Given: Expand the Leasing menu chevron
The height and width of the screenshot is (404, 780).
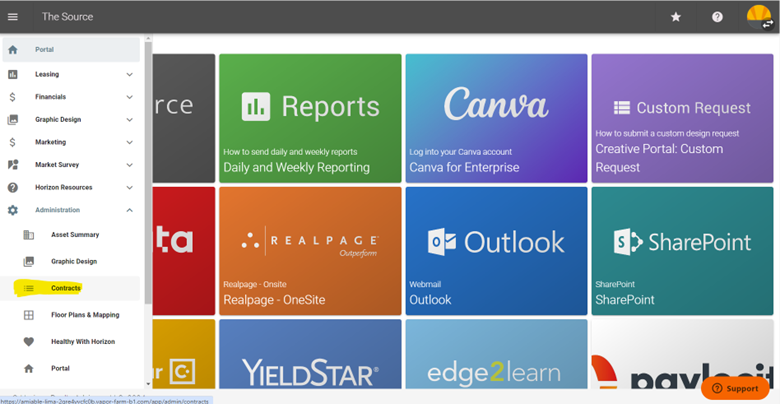Looking at the screenshot, I should pyautogui.click(x=129, y=75).
